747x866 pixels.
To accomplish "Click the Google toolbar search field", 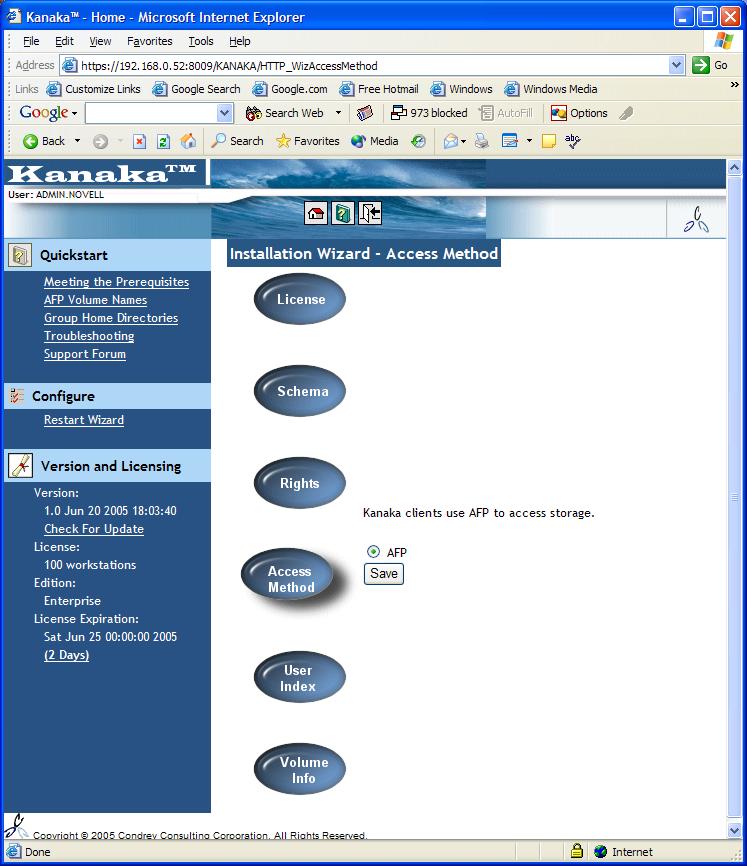I will [x=151, y=113].
